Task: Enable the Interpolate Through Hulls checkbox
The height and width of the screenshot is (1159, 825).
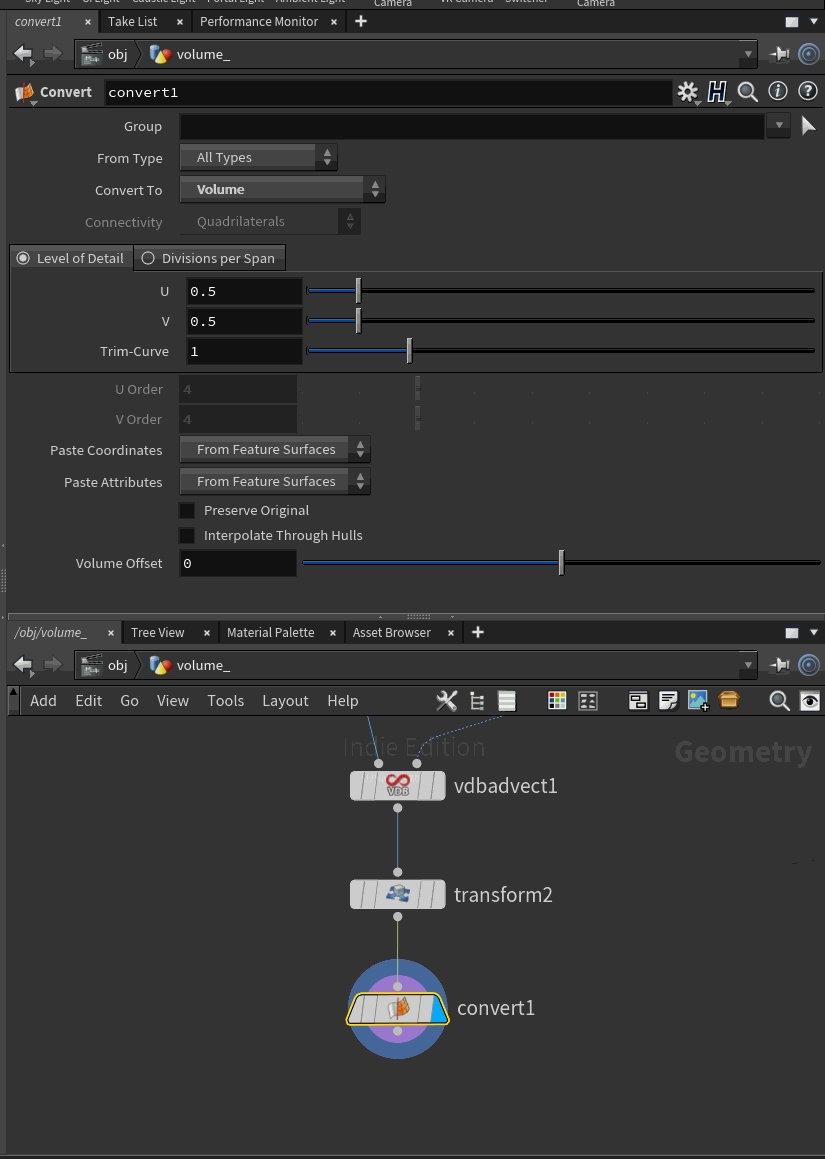Action: click(x=187, y=535)
